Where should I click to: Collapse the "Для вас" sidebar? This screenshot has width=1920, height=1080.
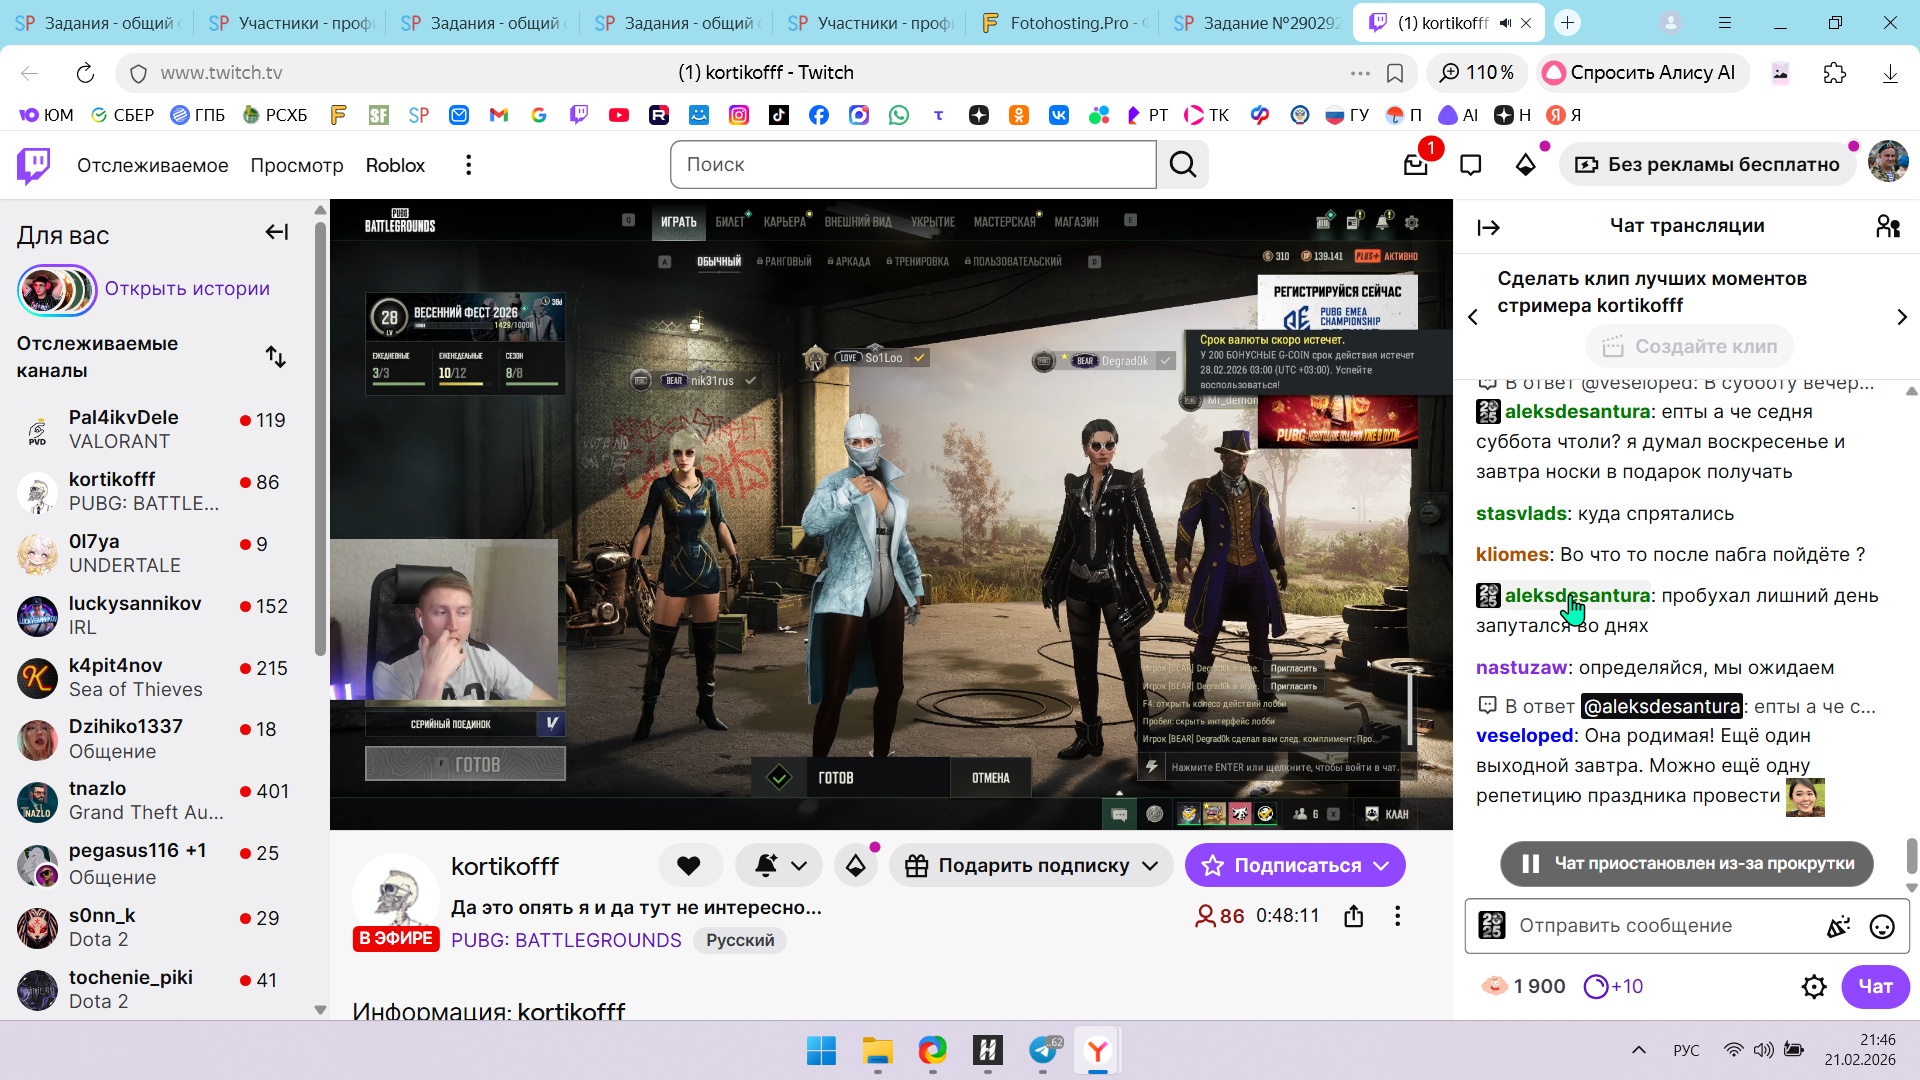pyautogui.click(x=276, y=233)
